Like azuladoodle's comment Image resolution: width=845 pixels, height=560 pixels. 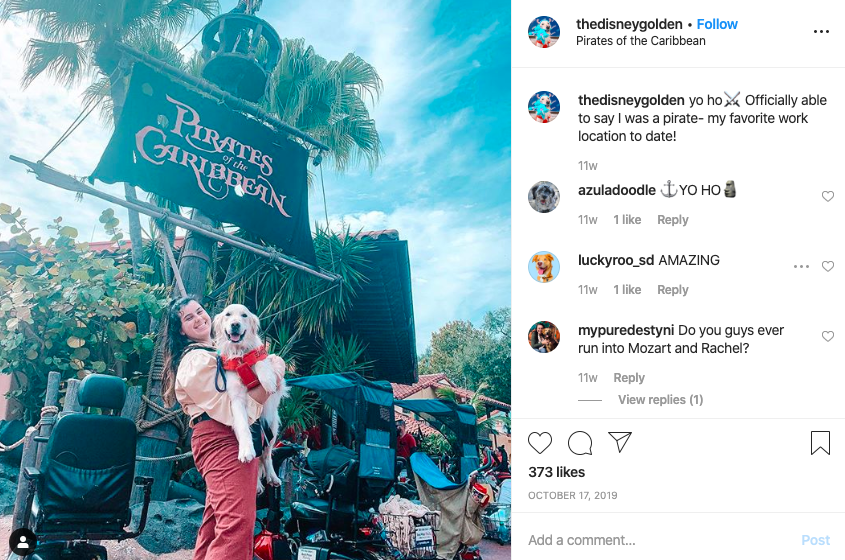828,196
